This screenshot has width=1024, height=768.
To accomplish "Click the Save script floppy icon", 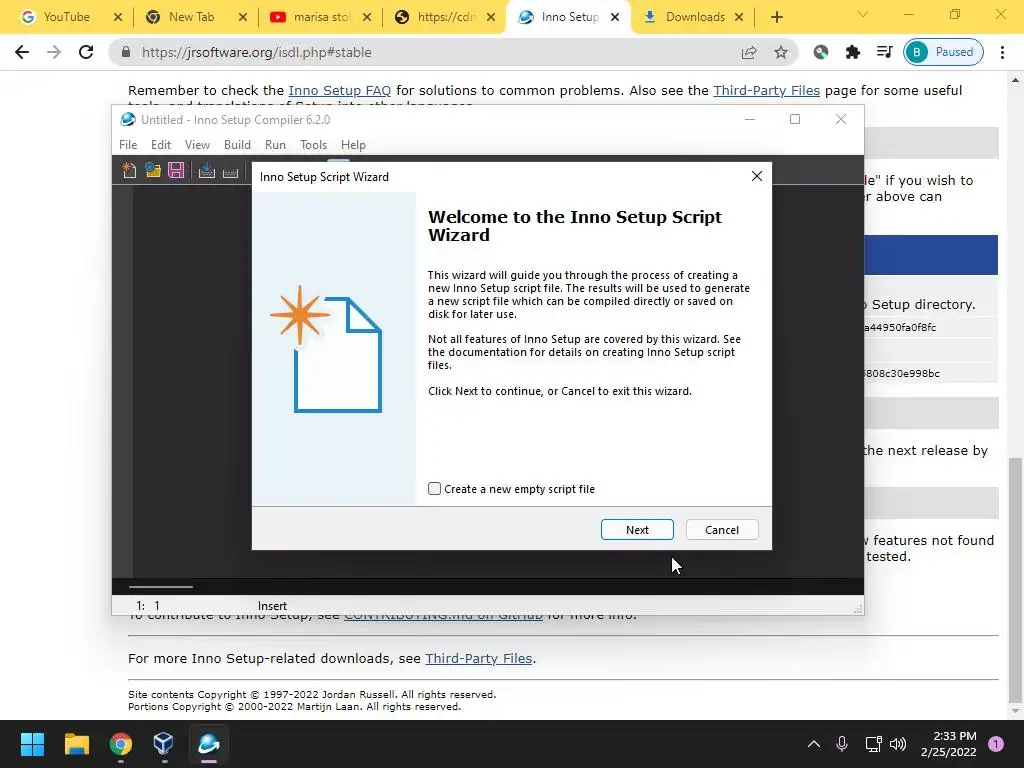I will pyautogui.click(x=176, y=170).
